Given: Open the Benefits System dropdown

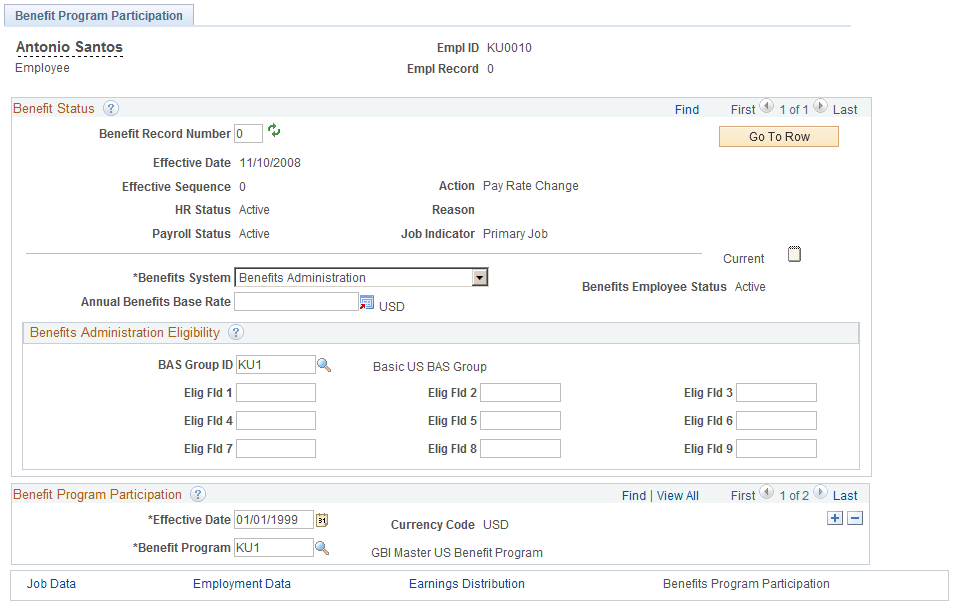Looking at the screenshot, I should [480, 277].
